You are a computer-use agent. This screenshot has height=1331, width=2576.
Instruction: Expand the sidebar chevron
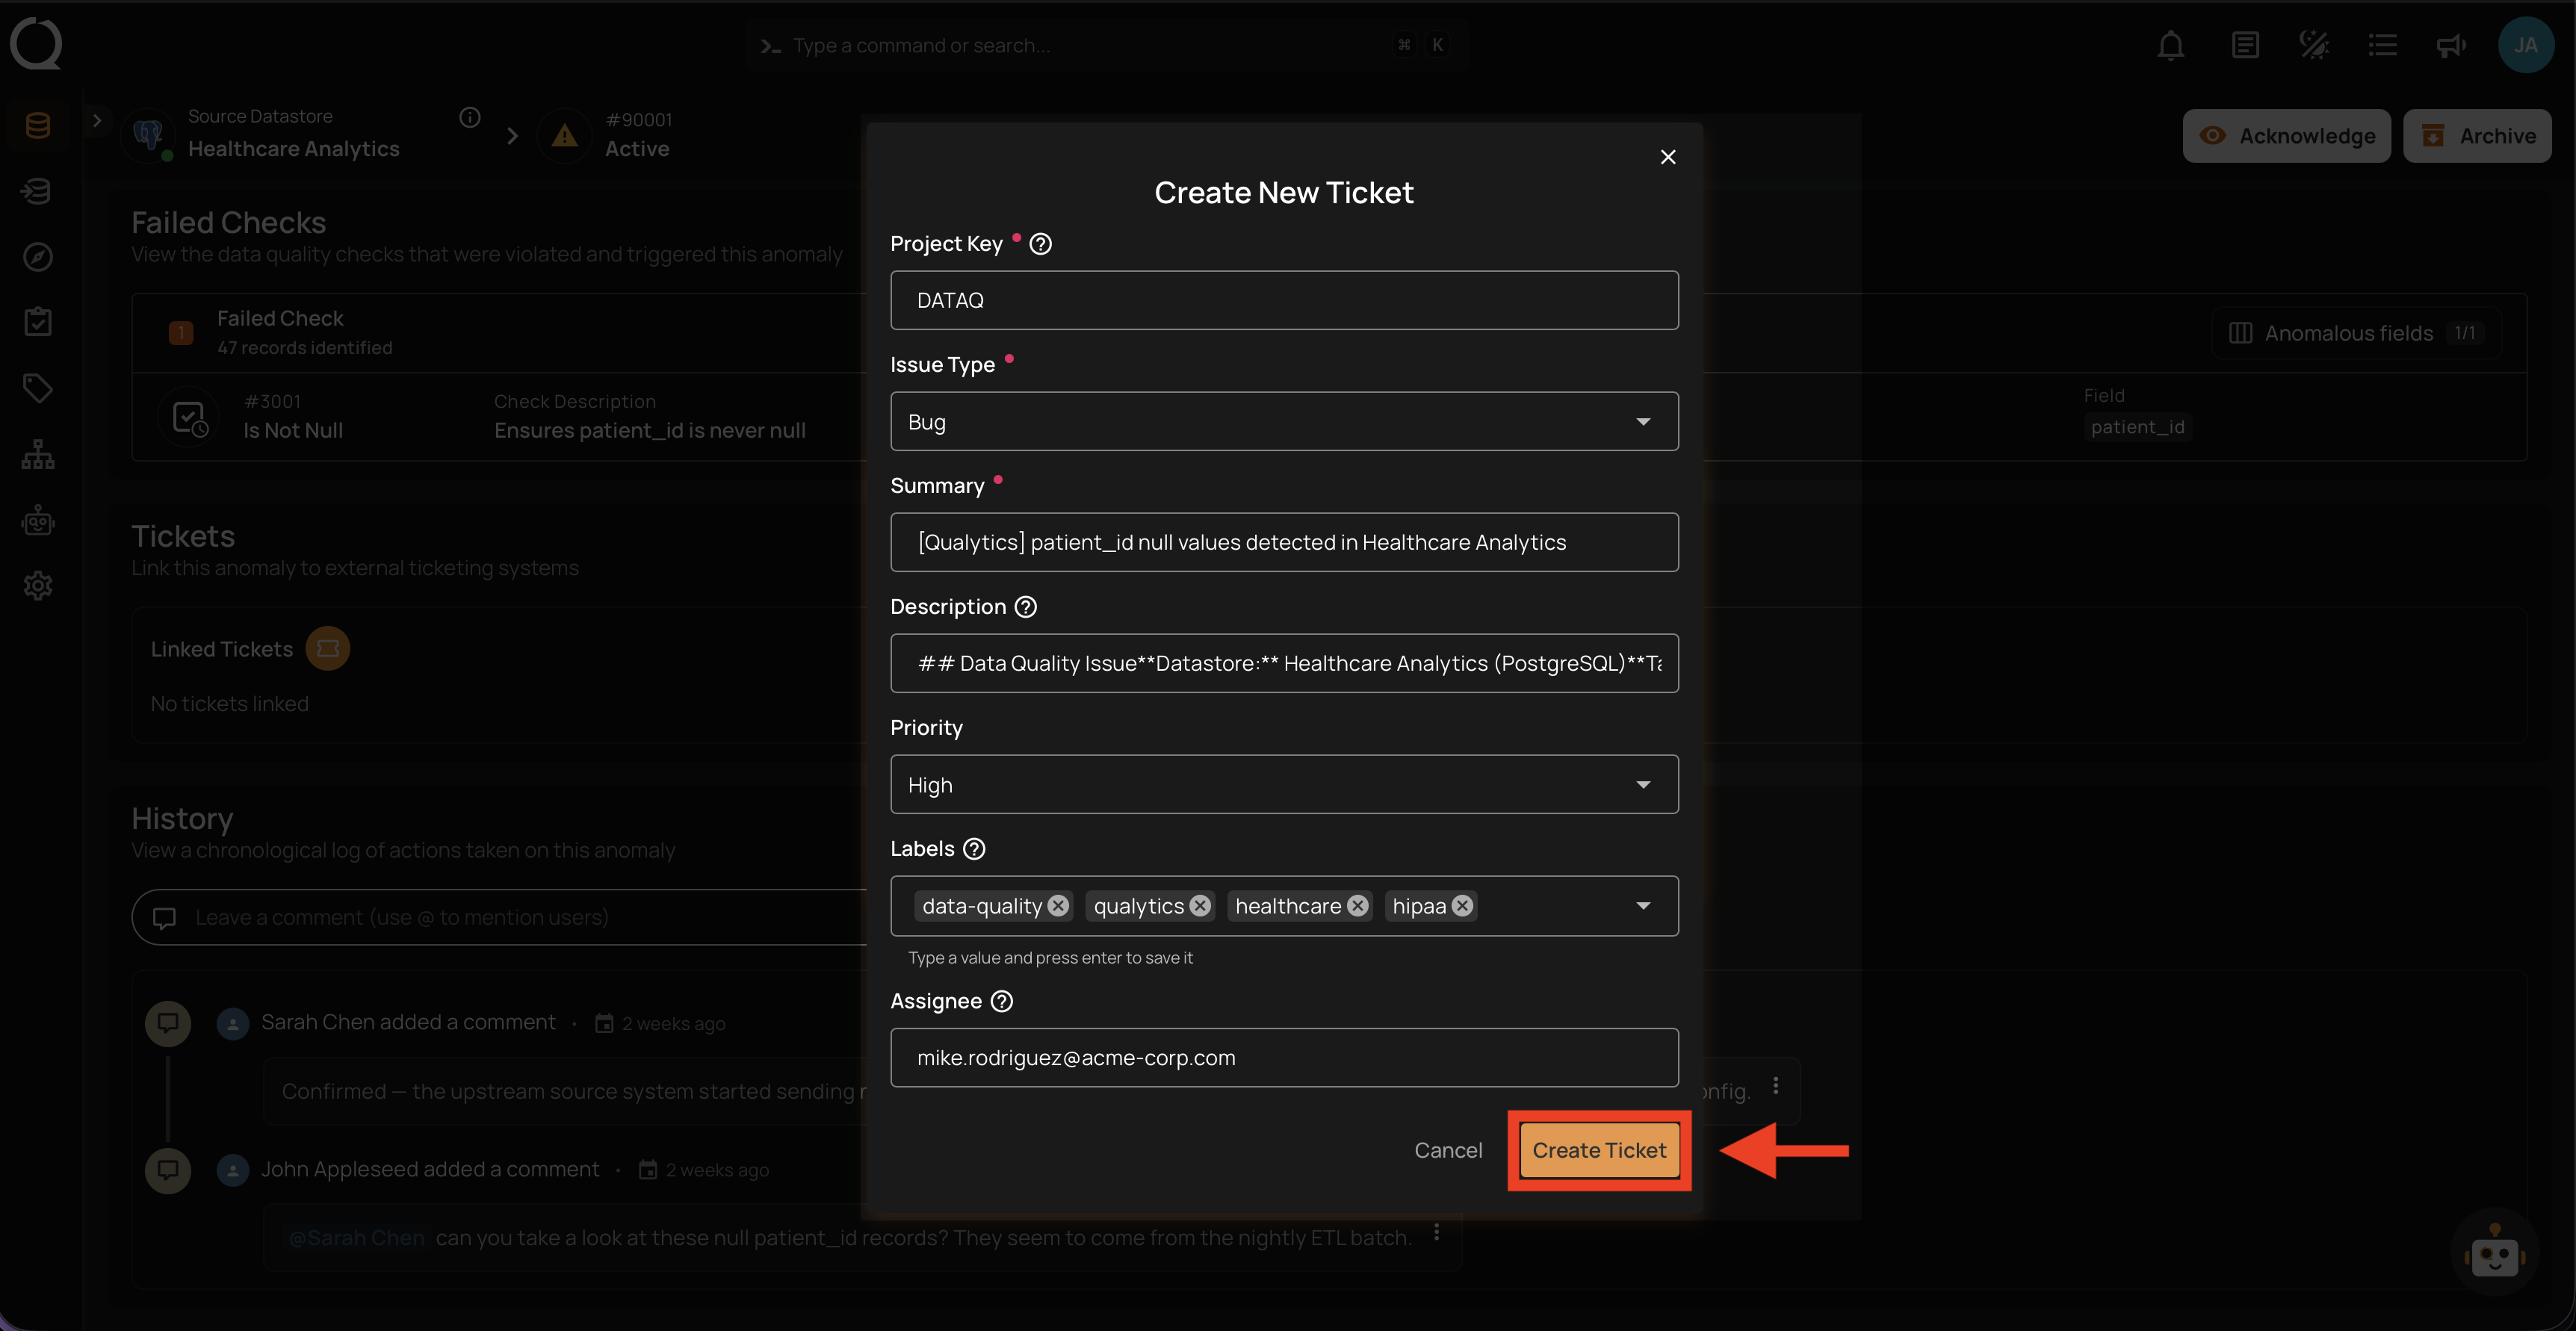(x=97, y=121)
